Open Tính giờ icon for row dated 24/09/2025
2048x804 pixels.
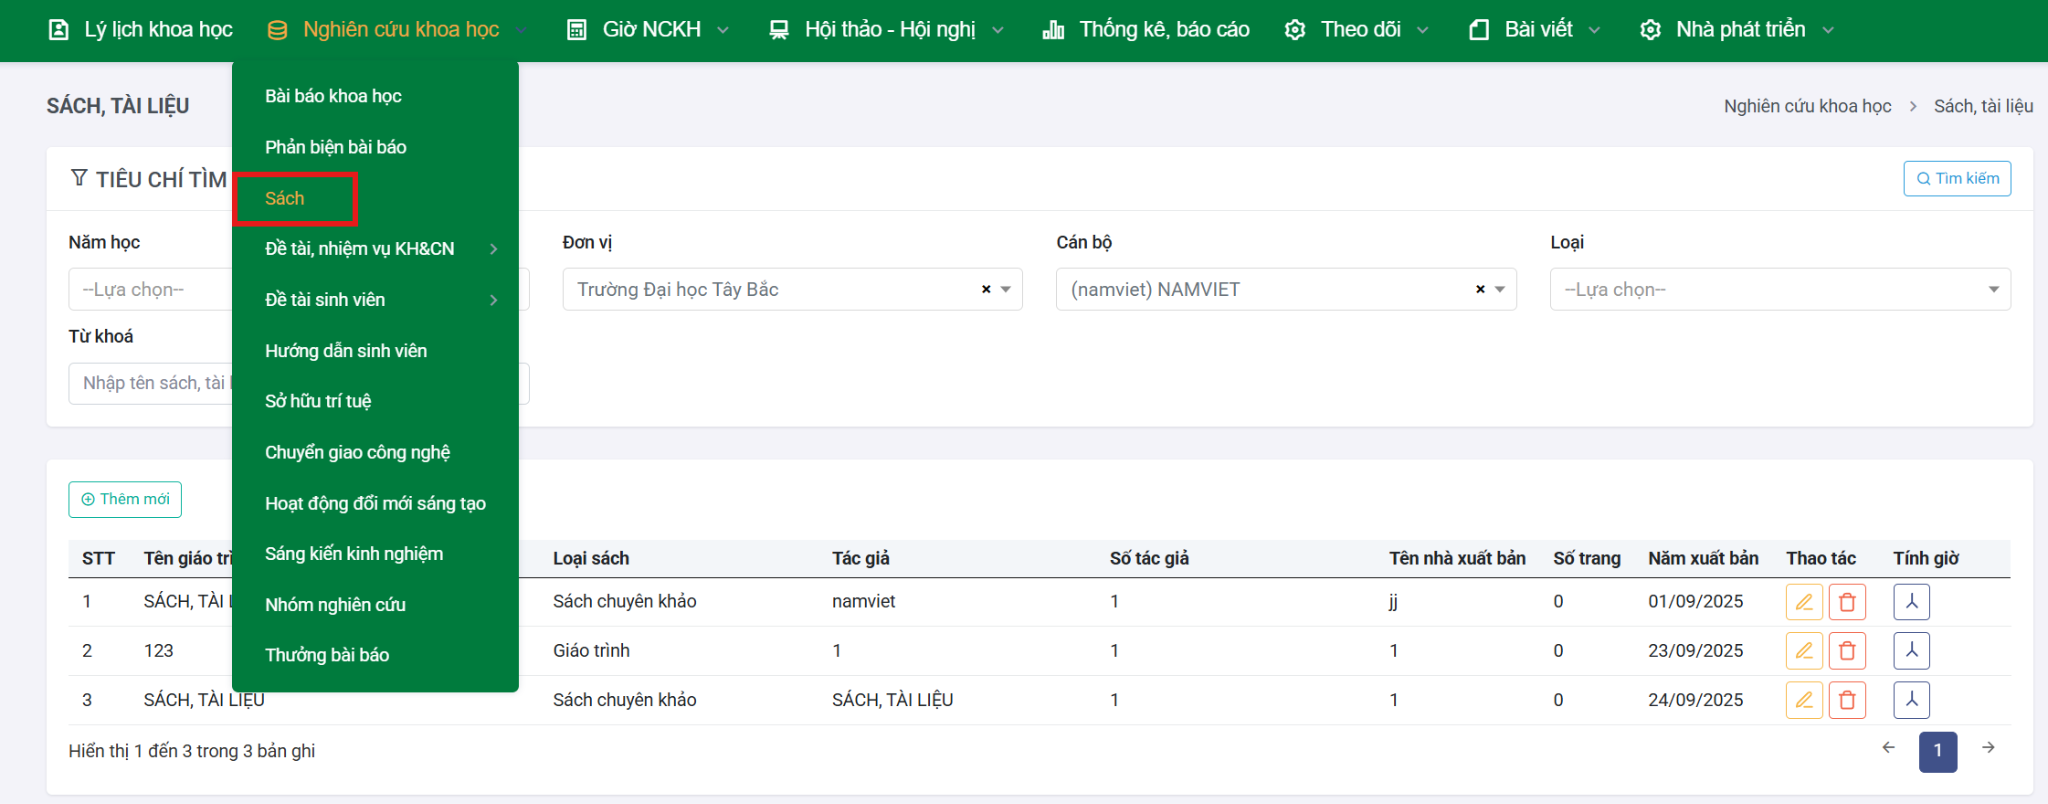click(x=1911, y=700)
